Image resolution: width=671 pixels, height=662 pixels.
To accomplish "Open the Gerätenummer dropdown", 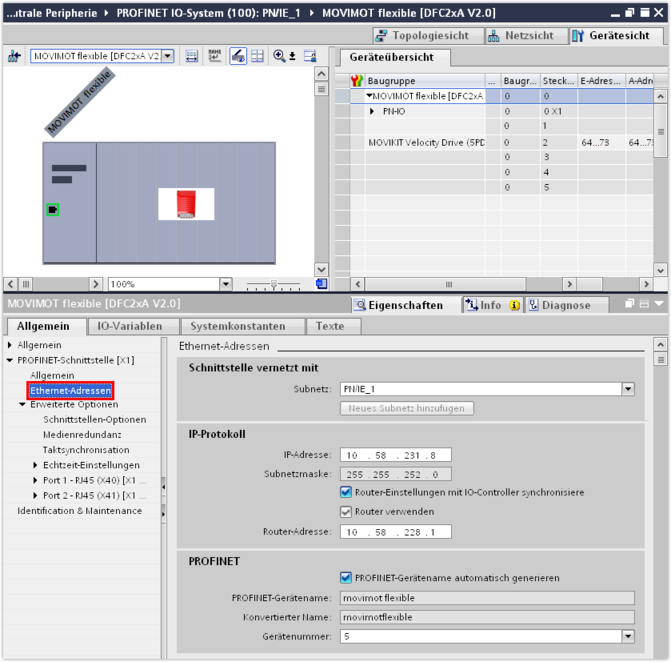I will click(627, 636).
